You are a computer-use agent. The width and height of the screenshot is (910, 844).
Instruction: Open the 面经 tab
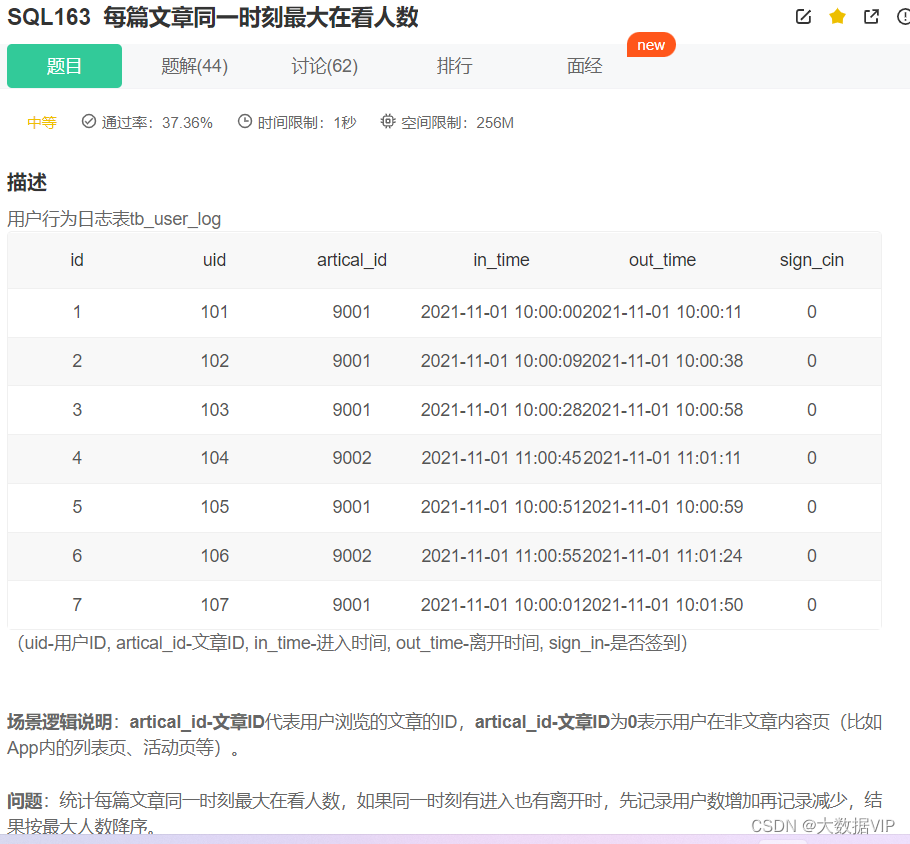584,66
